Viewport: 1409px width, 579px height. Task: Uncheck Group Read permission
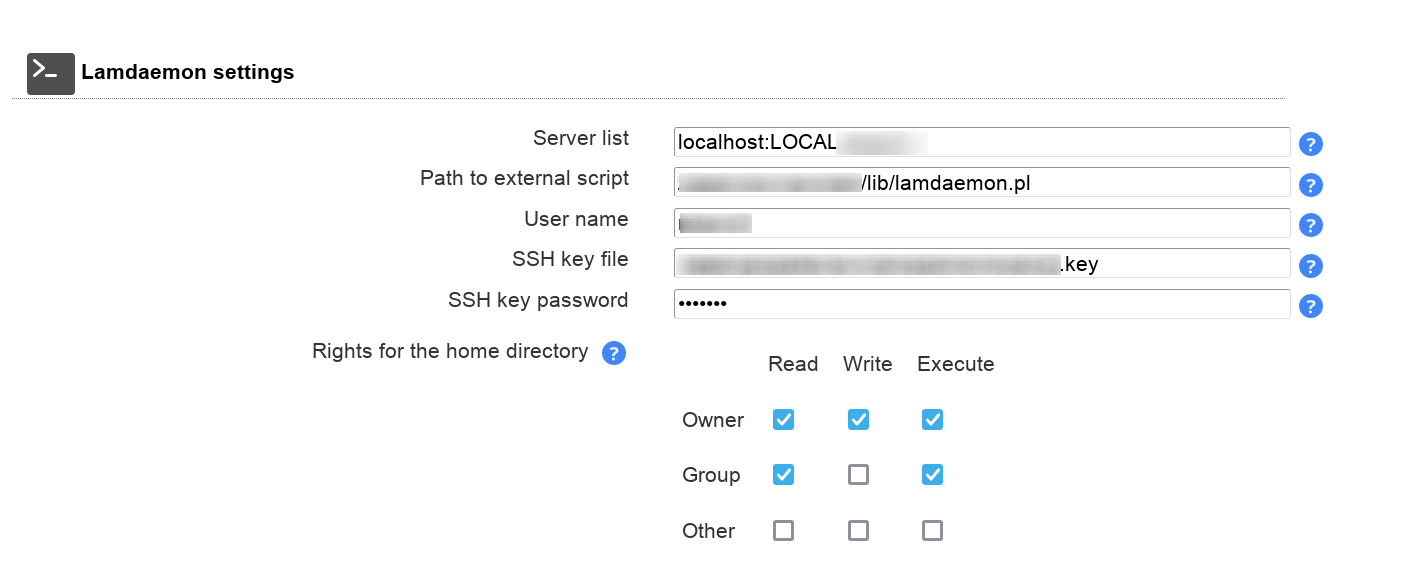(783, 475)
